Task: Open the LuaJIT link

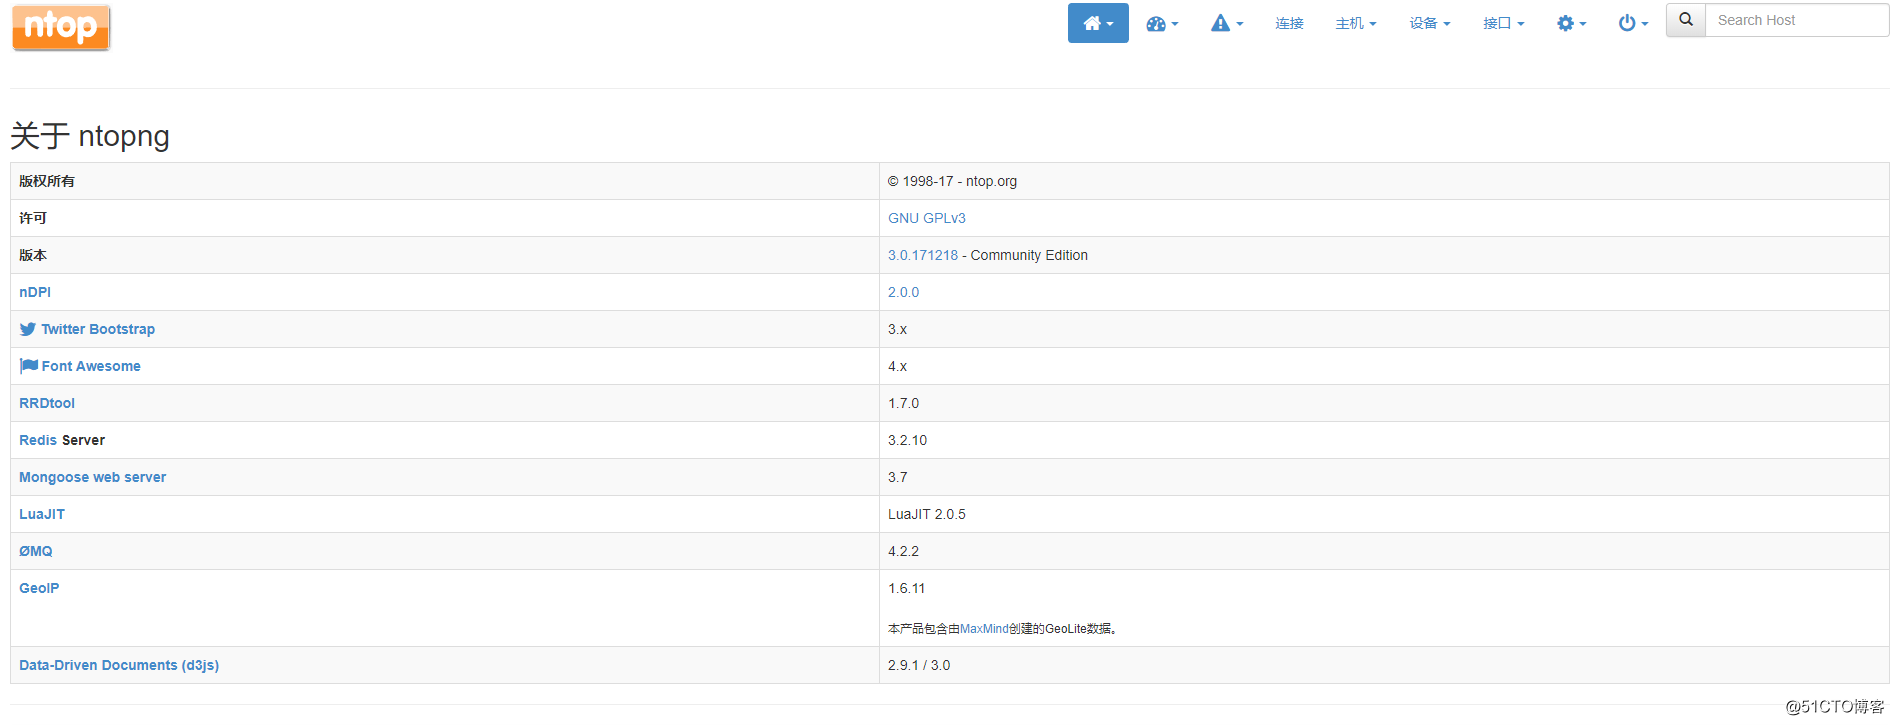Action: tap(42, 514)
